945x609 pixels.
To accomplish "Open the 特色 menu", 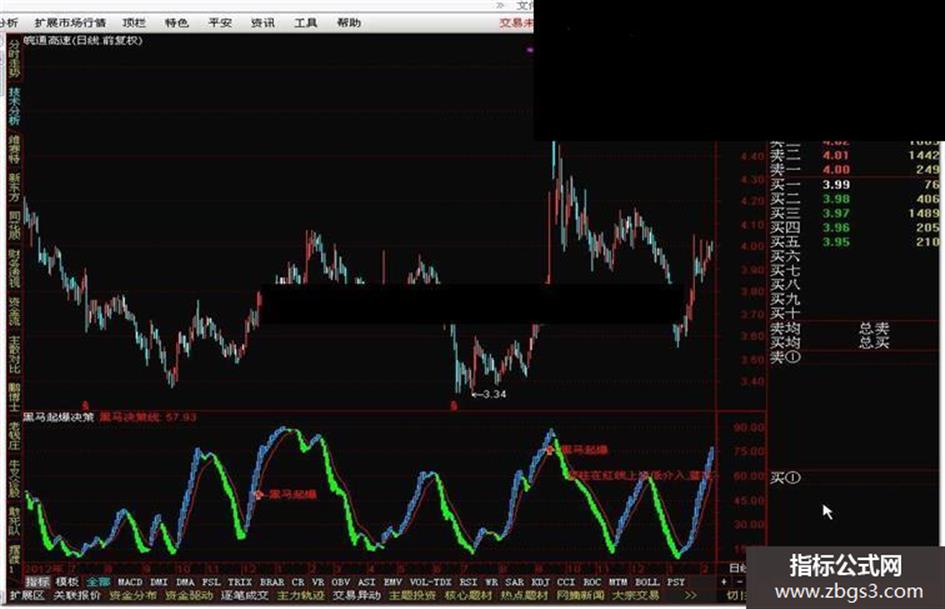I will click(177, 23).
